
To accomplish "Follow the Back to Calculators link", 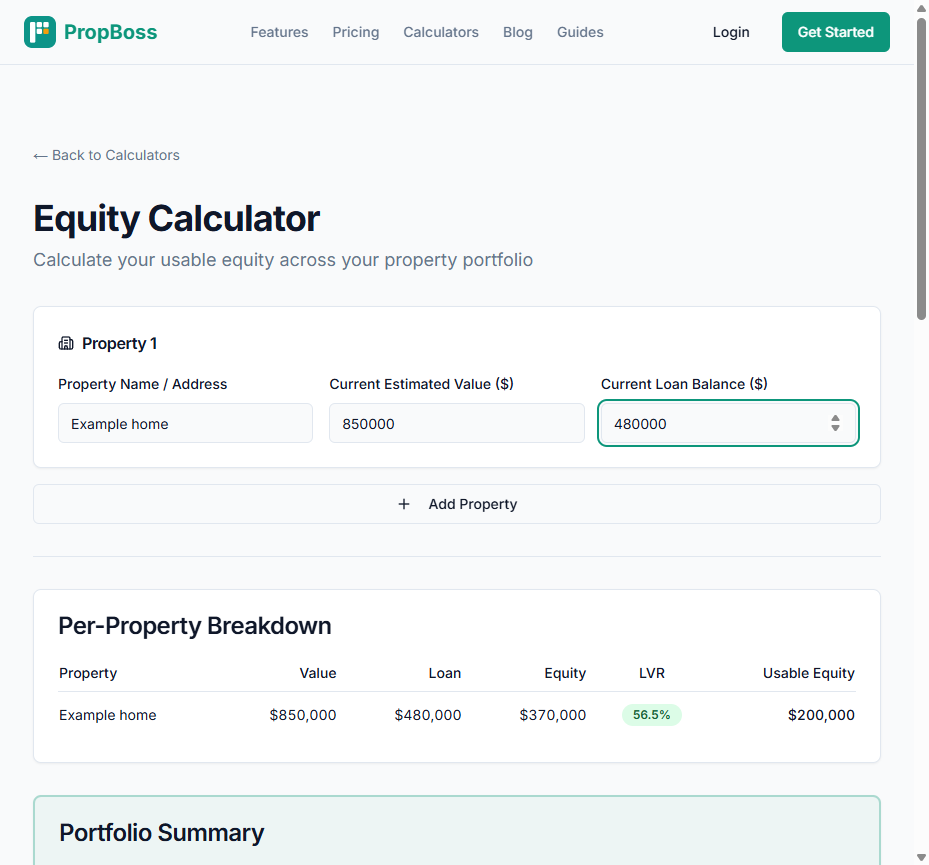I will coord(106,155).
